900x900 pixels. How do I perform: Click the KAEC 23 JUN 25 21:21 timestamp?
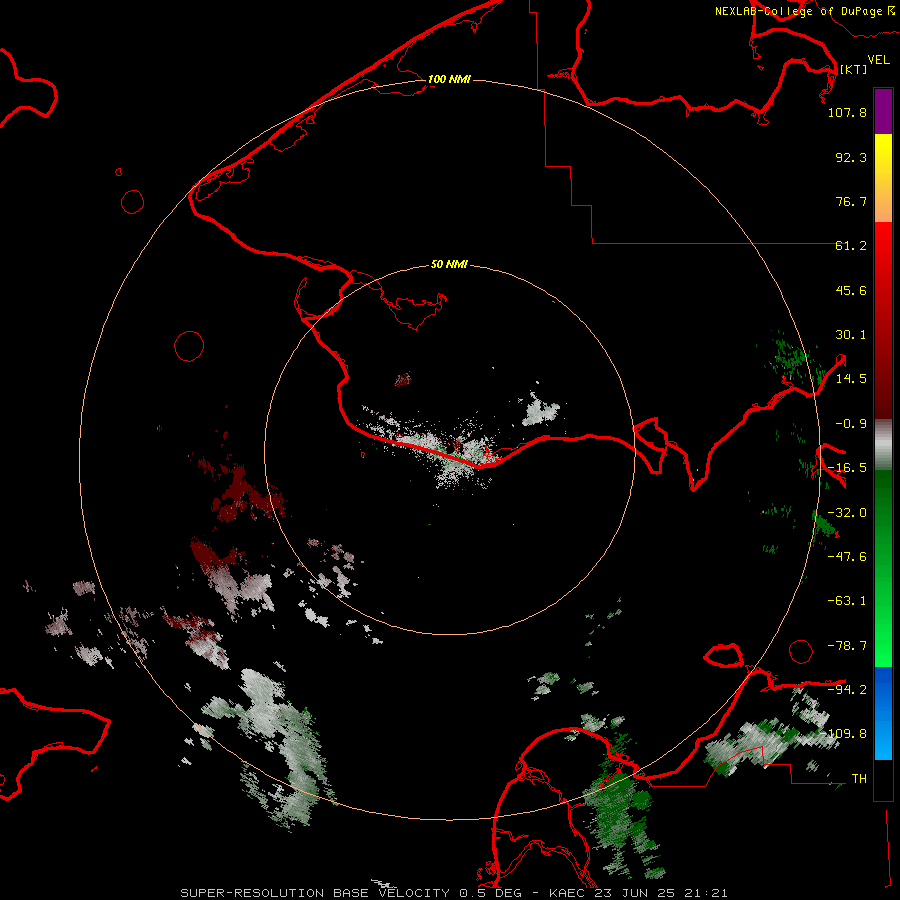[x=638, y=893]
